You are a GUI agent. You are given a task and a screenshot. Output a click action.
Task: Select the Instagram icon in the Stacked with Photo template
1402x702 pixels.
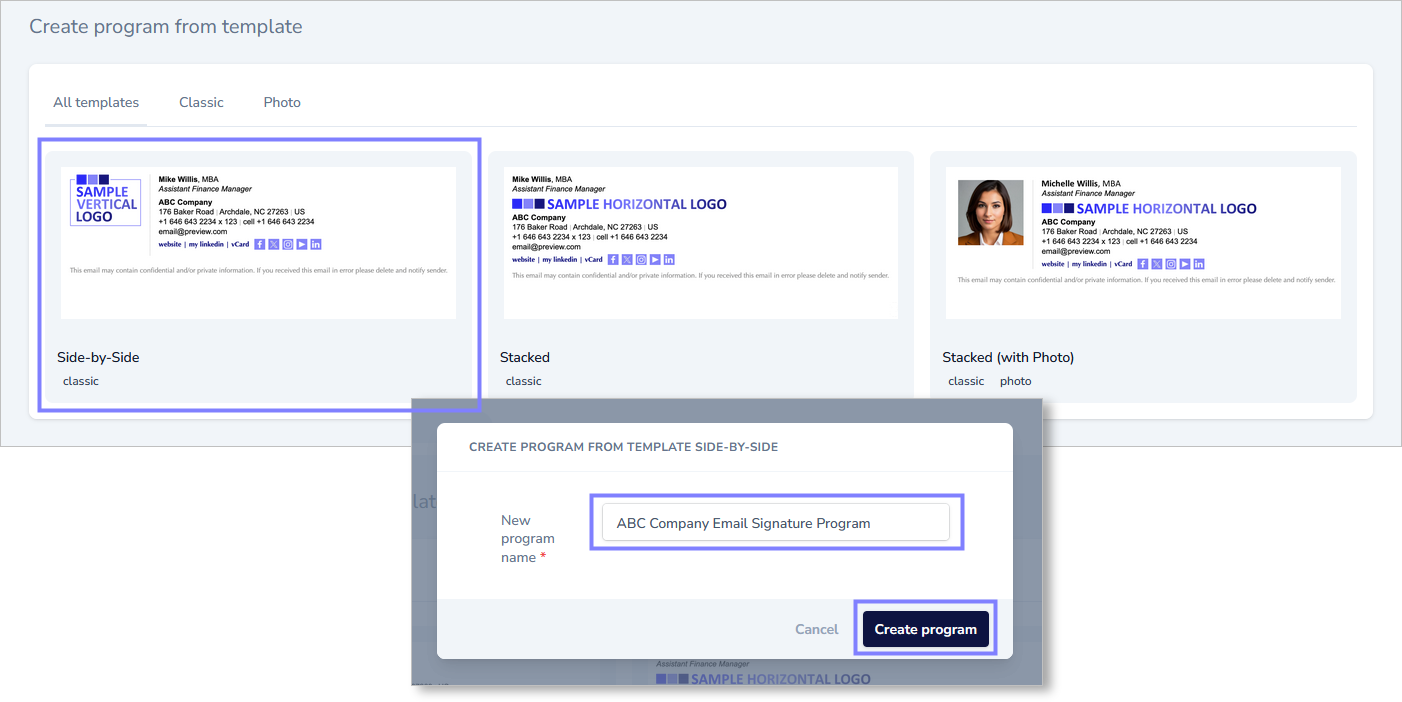1170,264
